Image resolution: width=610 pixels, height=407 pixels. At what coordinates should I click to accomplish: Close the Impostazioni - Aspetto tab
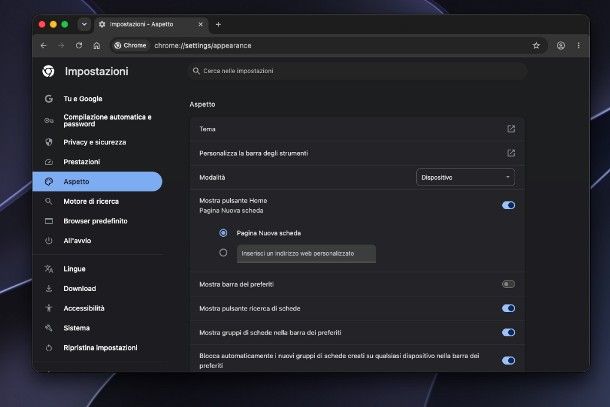(200, 24)
